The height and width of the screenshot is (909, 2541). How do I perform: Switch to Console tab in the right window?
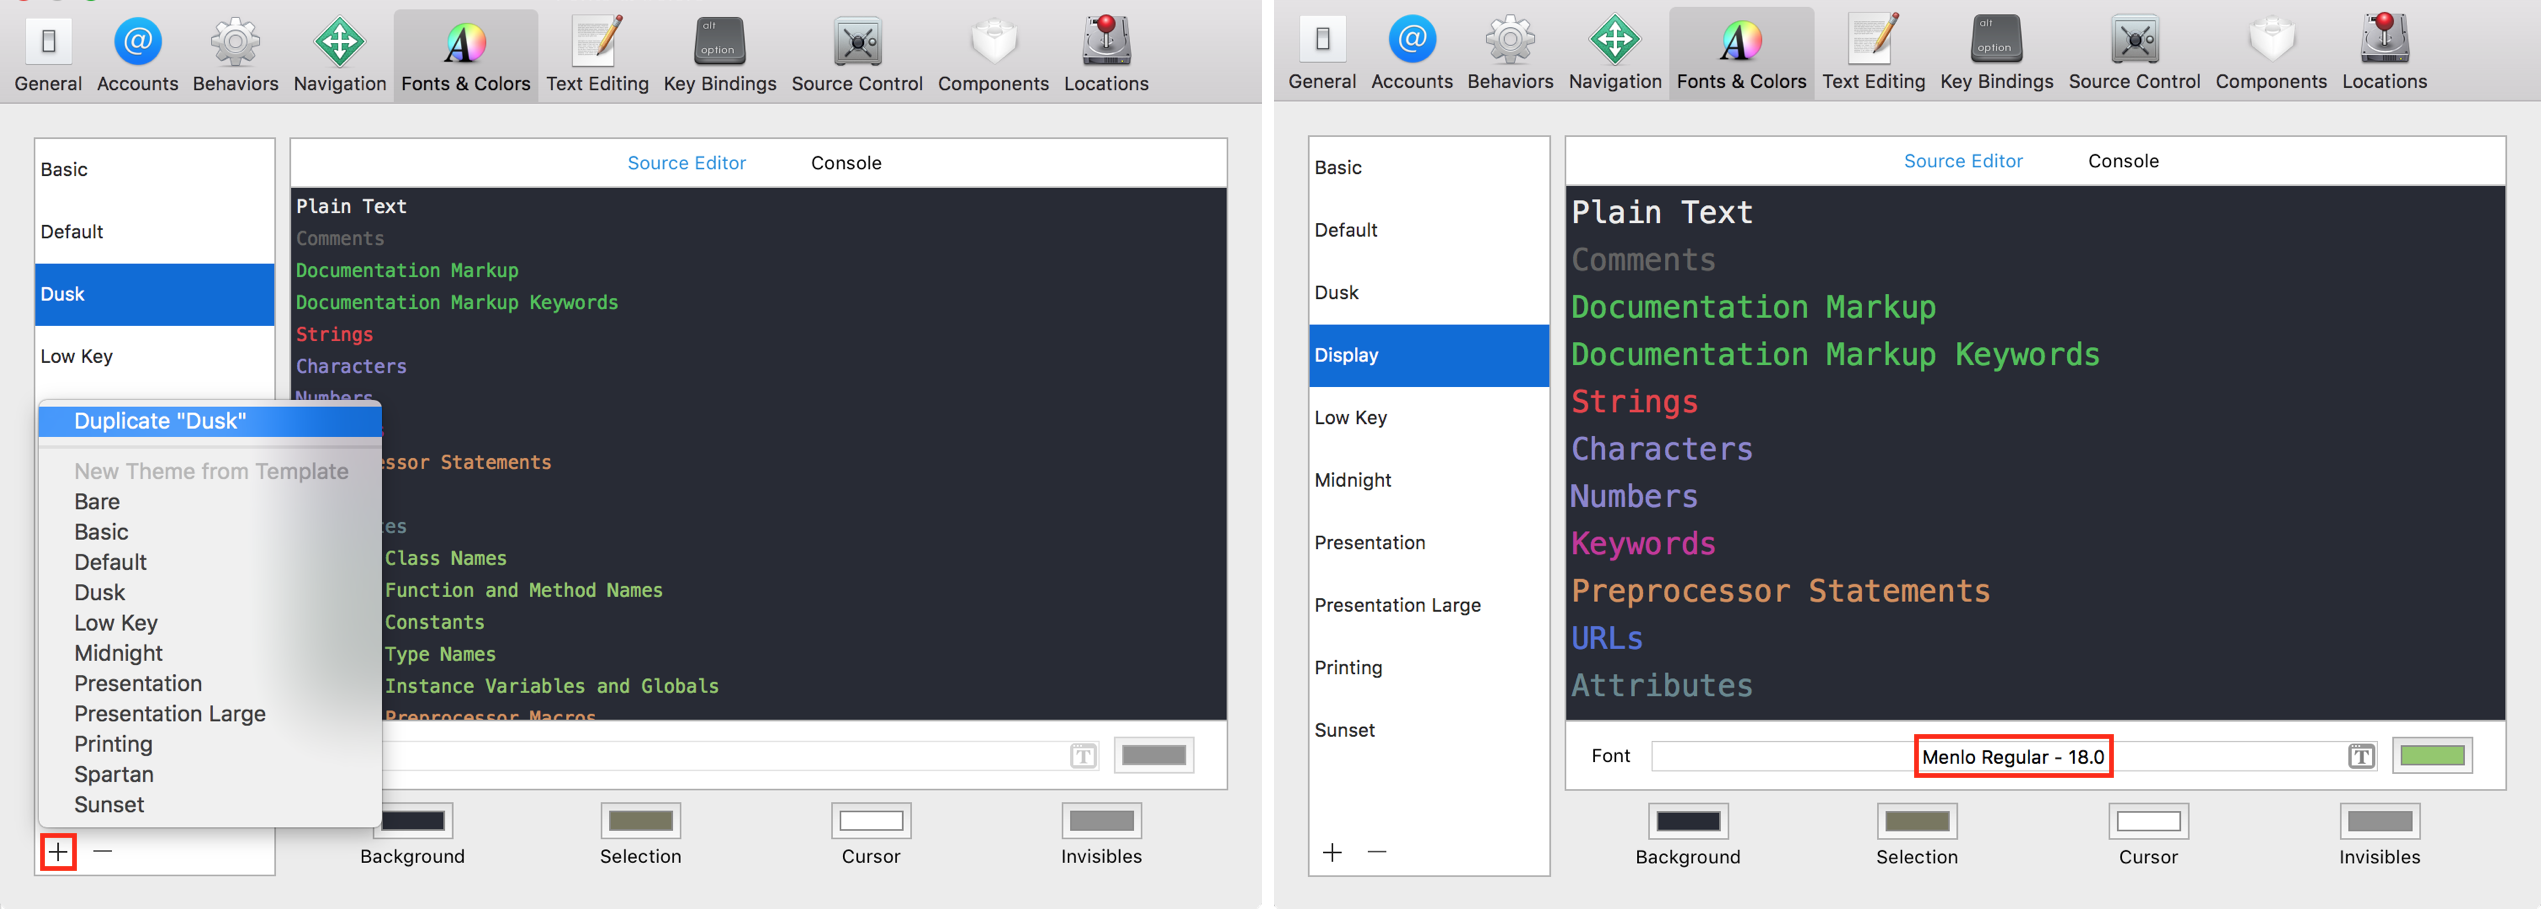pos(2122,161)
